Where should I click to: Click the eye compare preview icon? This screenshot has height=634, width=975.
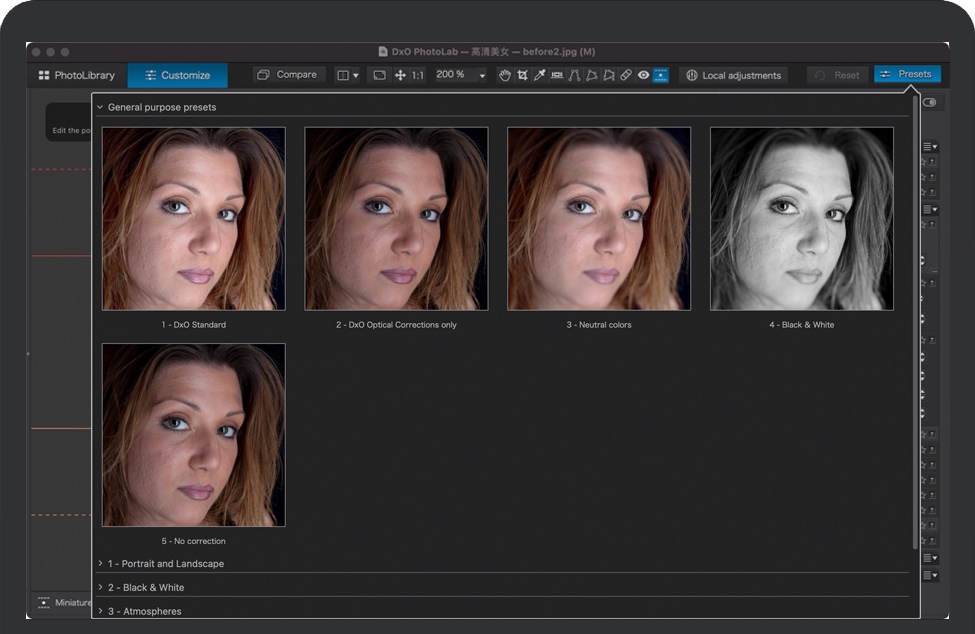[644, 75]
